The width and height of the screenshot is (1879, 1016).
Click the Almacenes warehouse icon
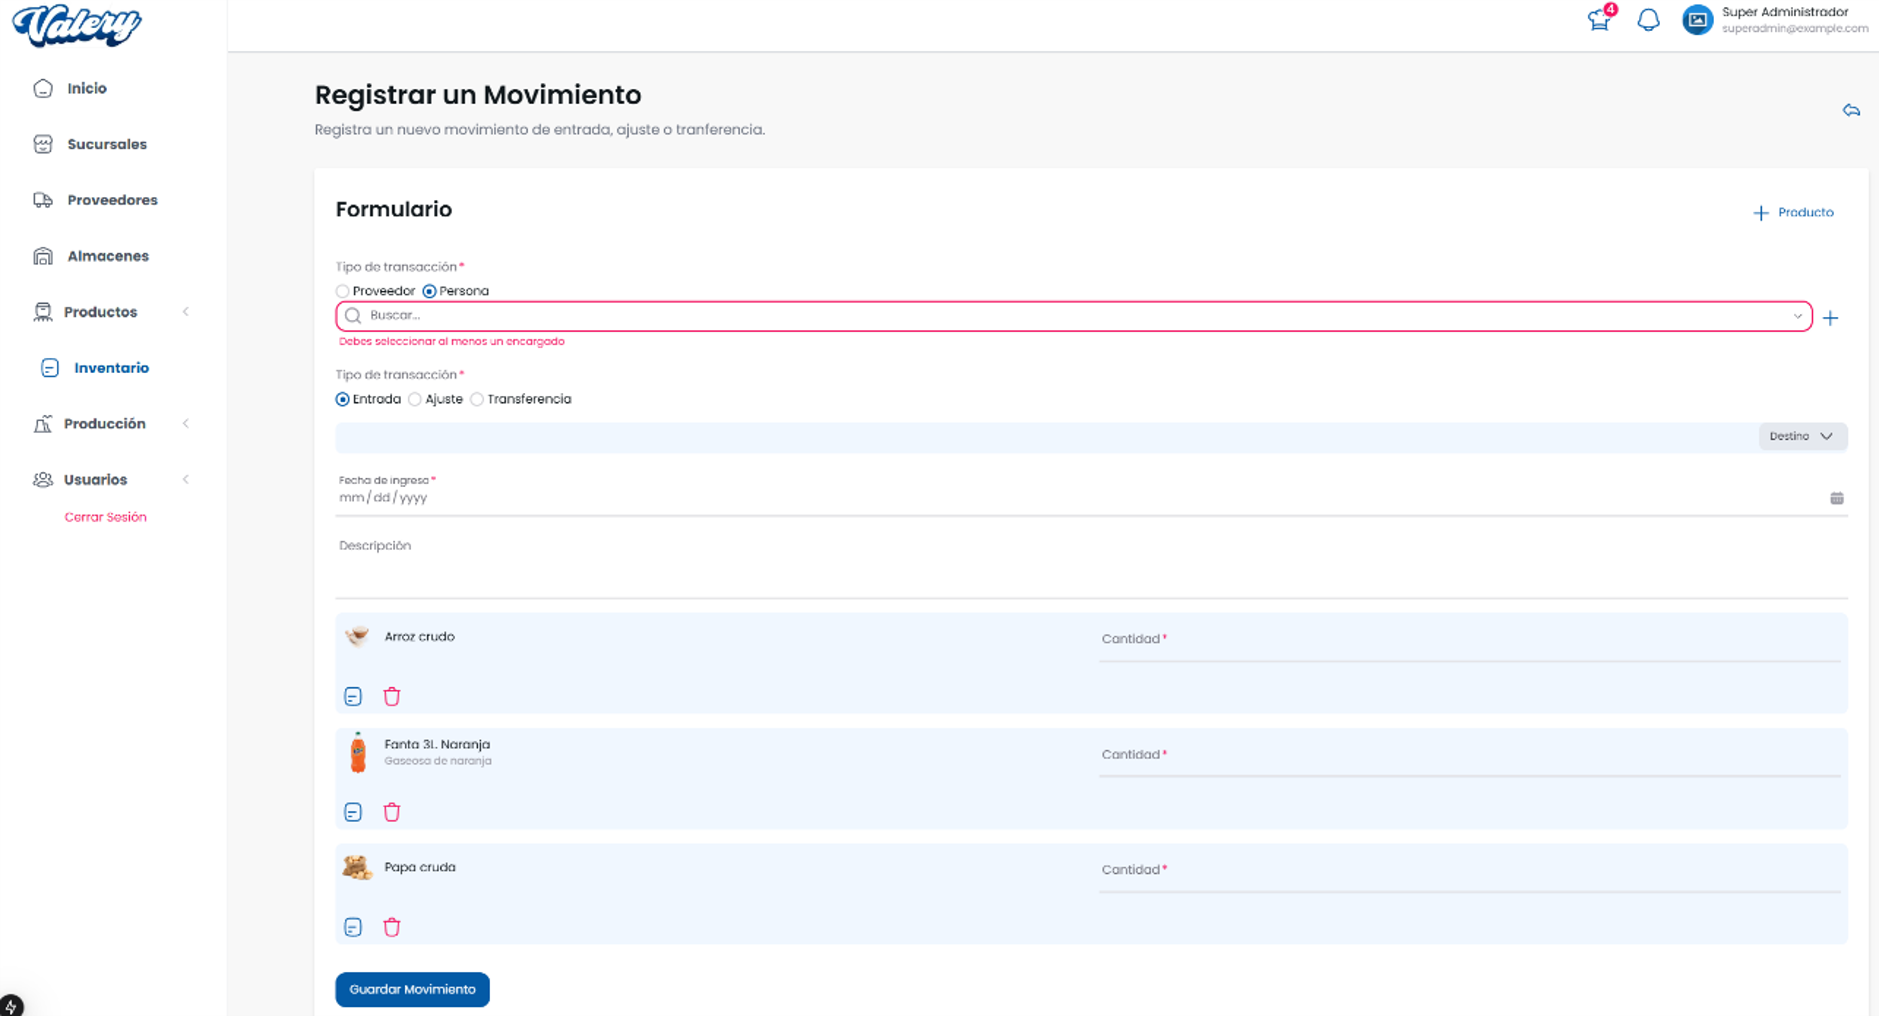[x=43, y=256]
